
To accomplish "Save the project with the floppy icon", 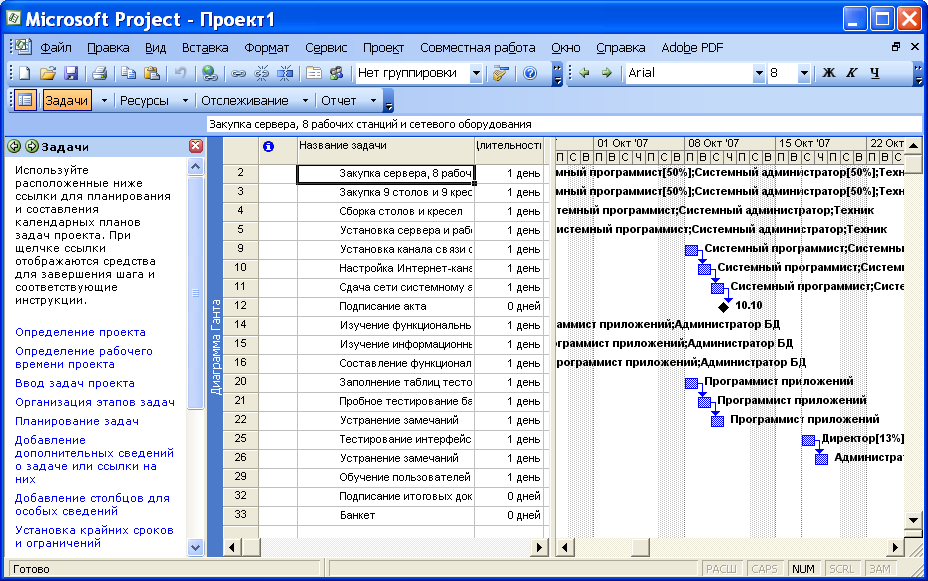I will pos(71,73).
